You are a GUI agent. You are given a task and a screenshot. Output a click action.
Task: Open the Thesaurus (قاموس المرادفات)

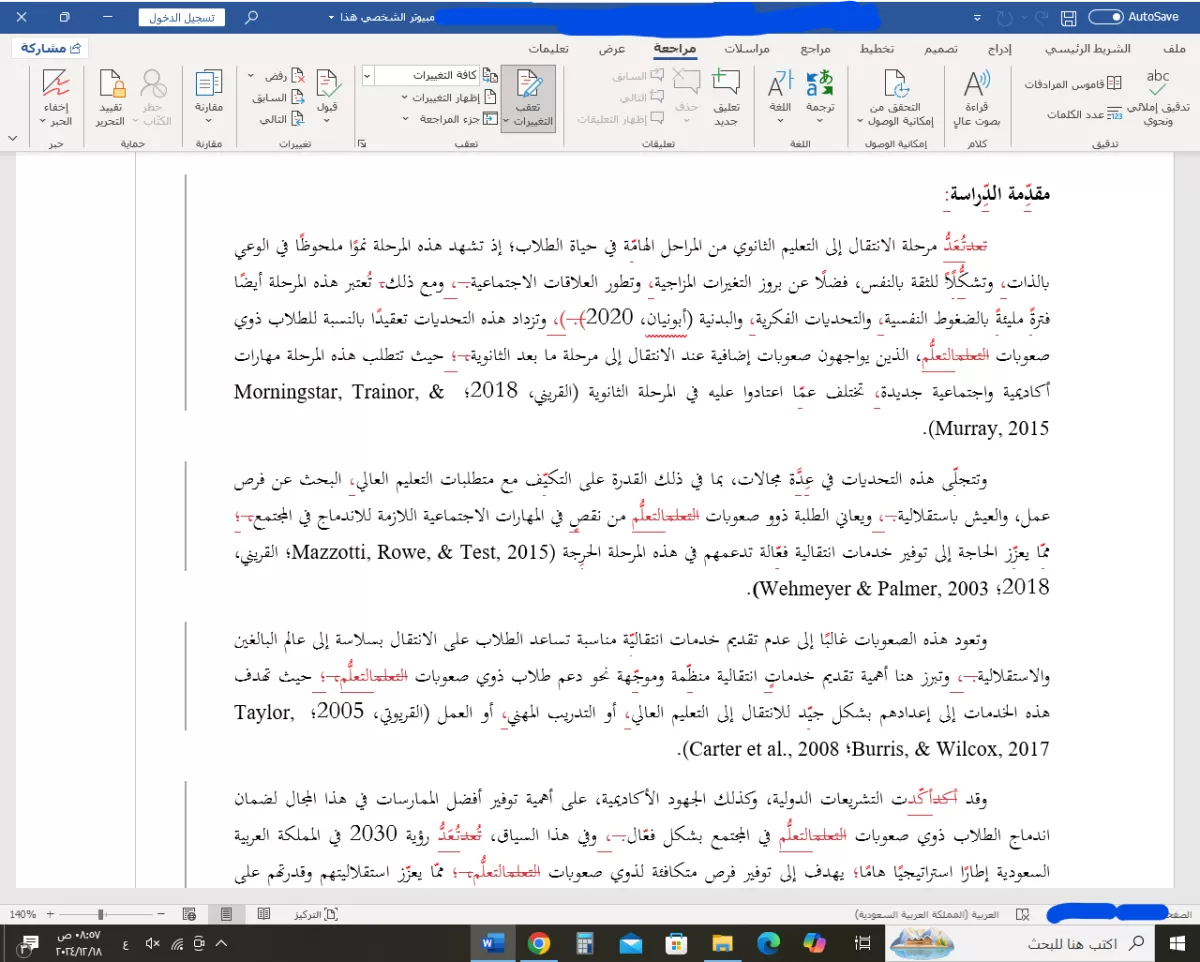[x=1072, y=84]
